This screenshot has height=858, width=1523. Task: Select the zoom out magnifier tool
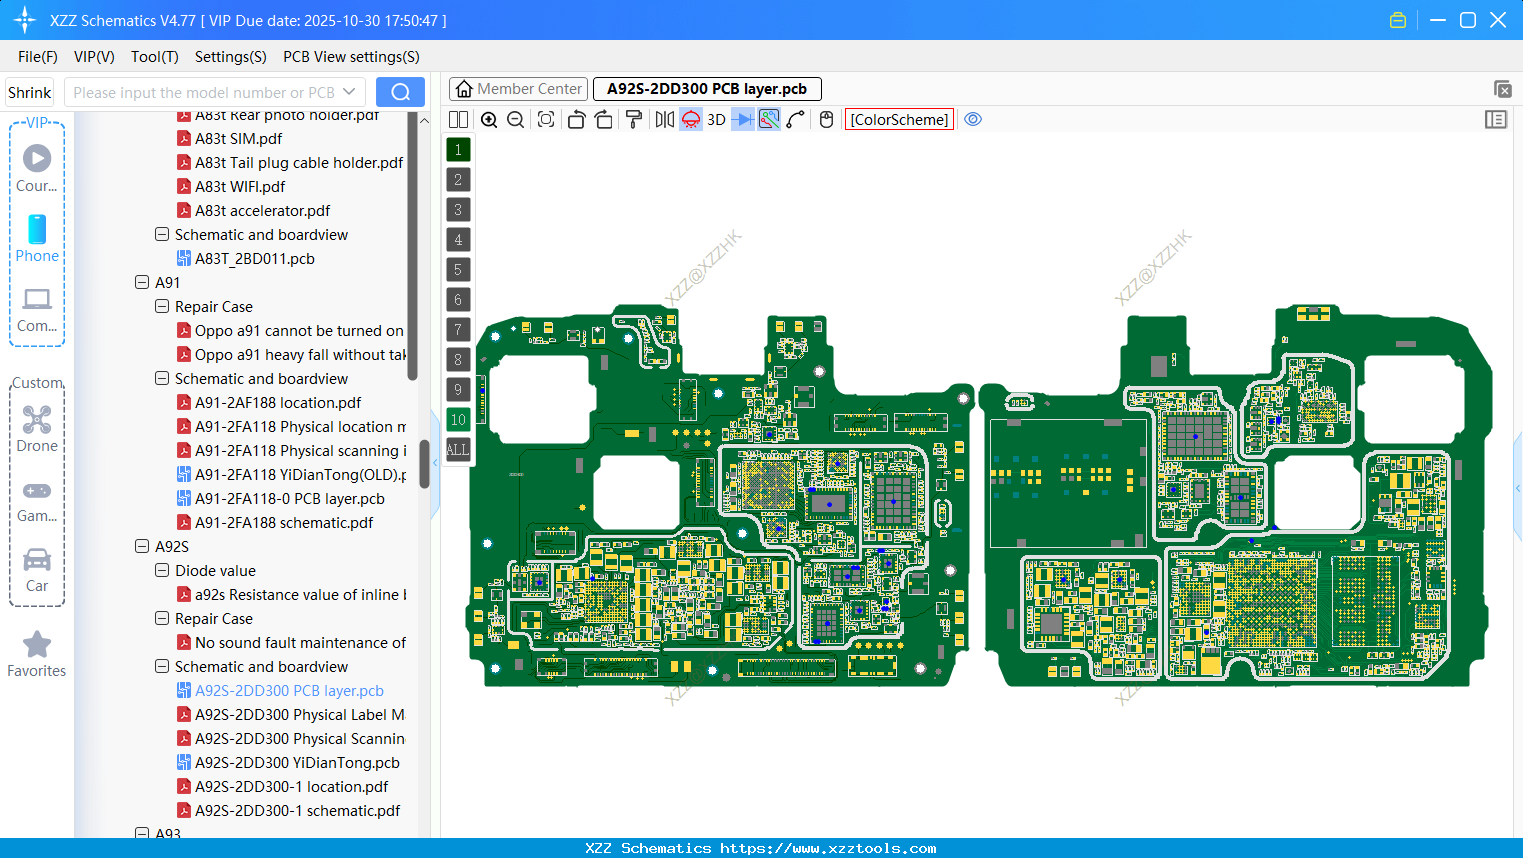point(515,119)
